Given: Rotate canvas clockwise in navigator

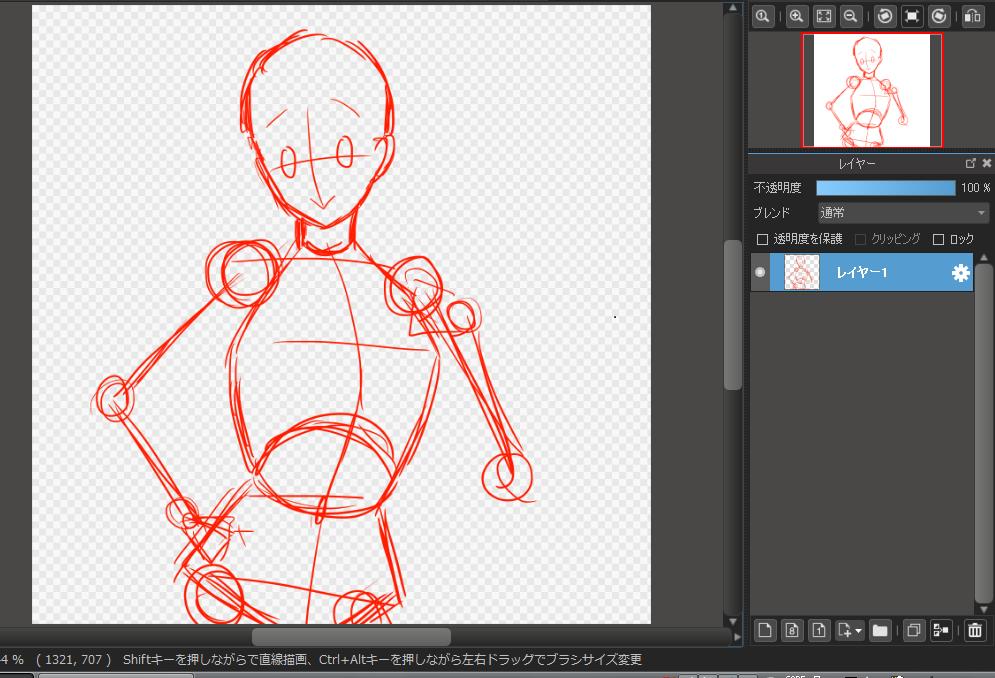Looking at the screenshot, I should [938, 16].
